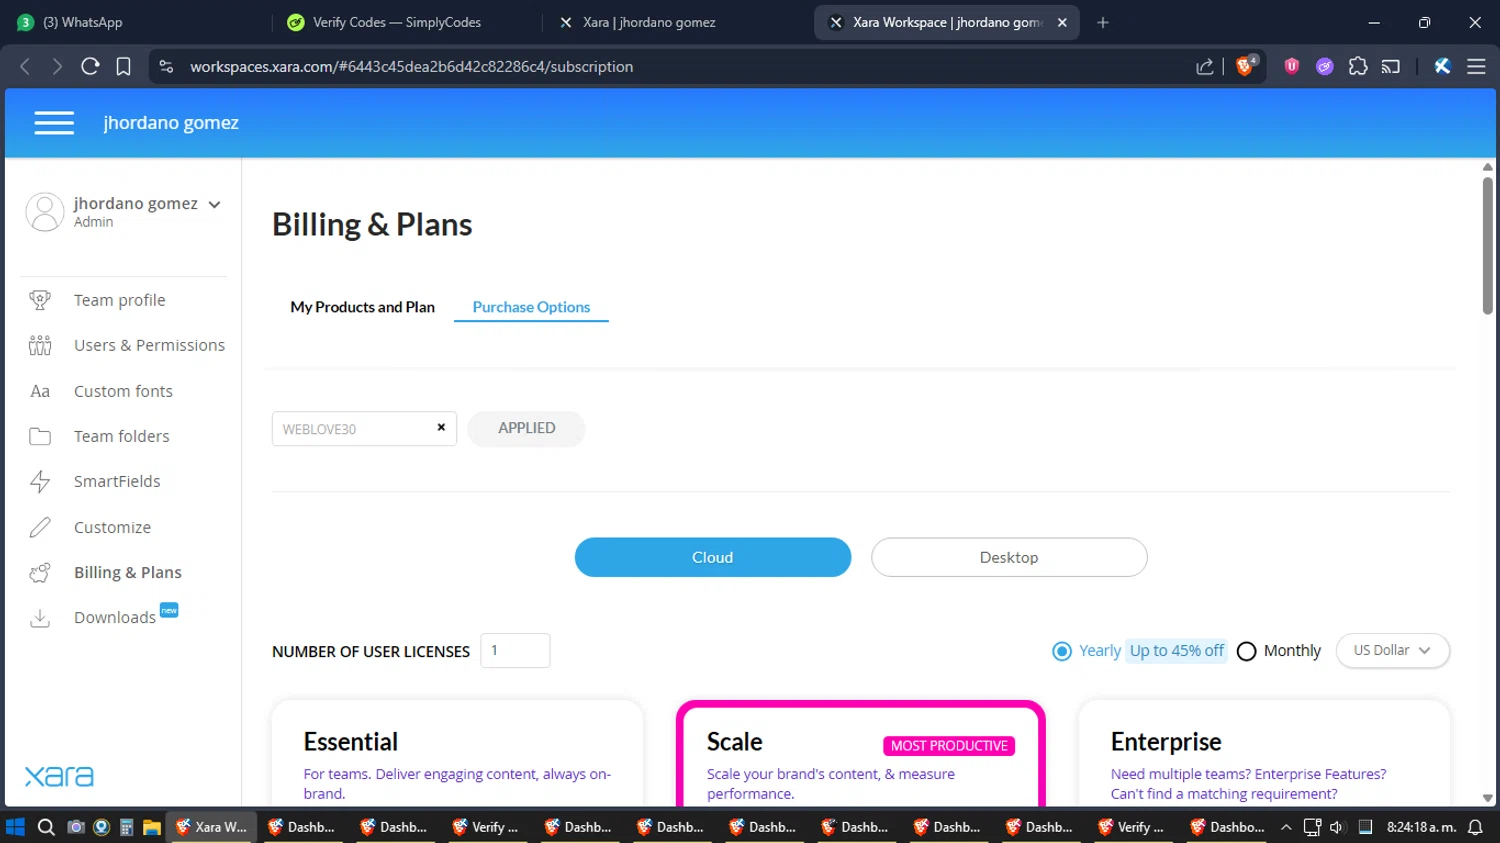
Task: Click the number of user licenses field
Action: pos(515,650)
